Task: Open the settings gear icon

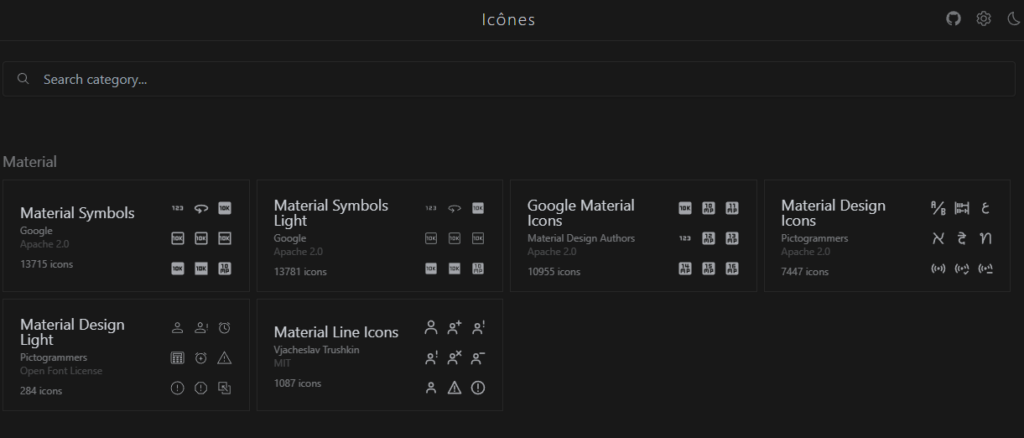Action: point(983,19)
